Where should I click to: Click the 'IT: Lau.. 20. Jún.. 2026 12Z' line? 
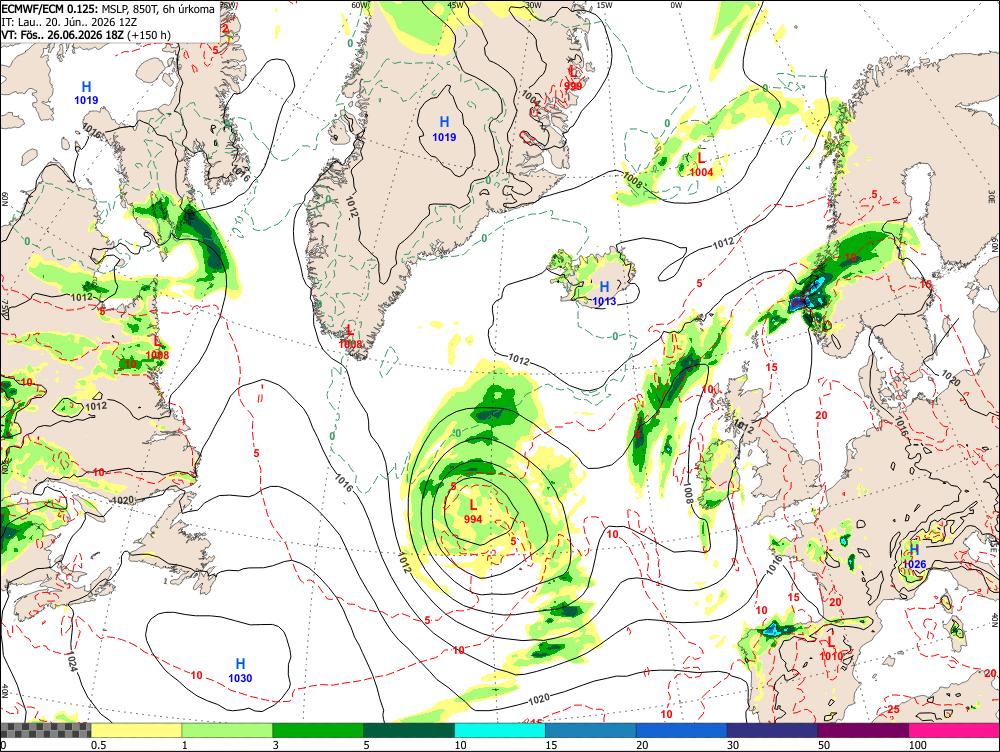click(70, 22)
